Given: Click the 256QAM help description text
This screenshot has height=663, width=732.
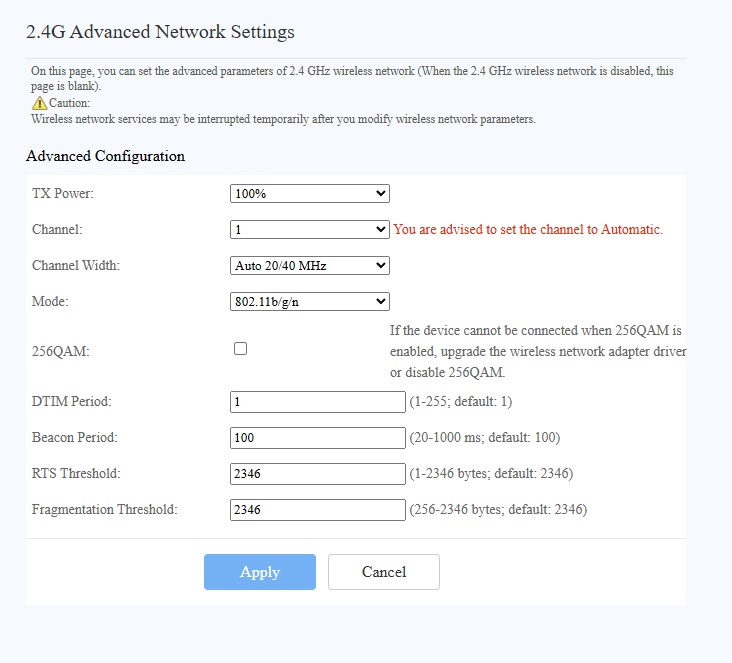Looking at the screenshot, I should 537,351.
